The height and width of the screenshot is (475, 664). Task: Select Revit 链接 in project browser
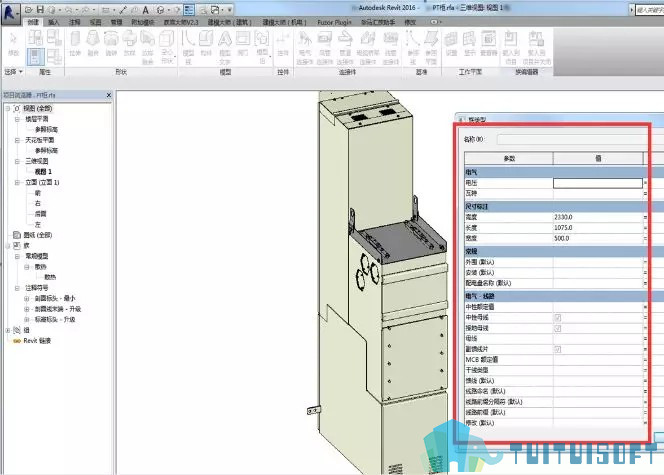coord(37,341)
